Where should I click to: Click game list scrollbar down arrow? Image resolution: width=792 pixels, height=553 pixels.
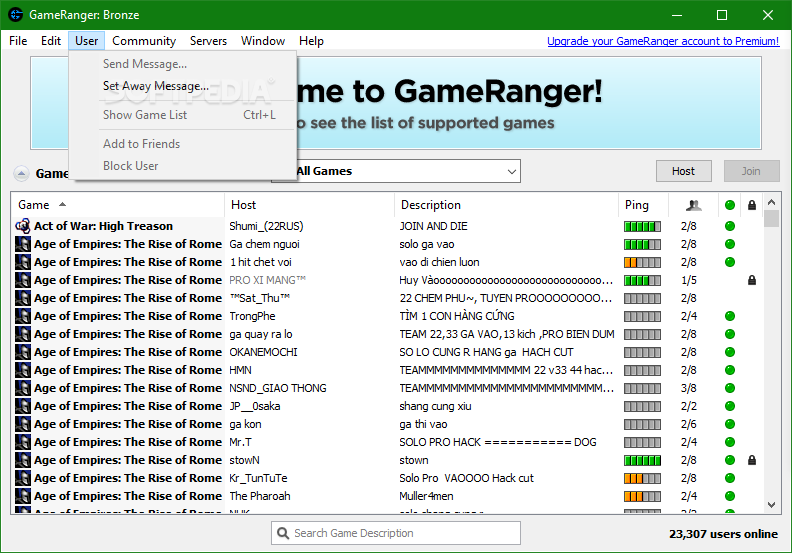tap(771, 505)
